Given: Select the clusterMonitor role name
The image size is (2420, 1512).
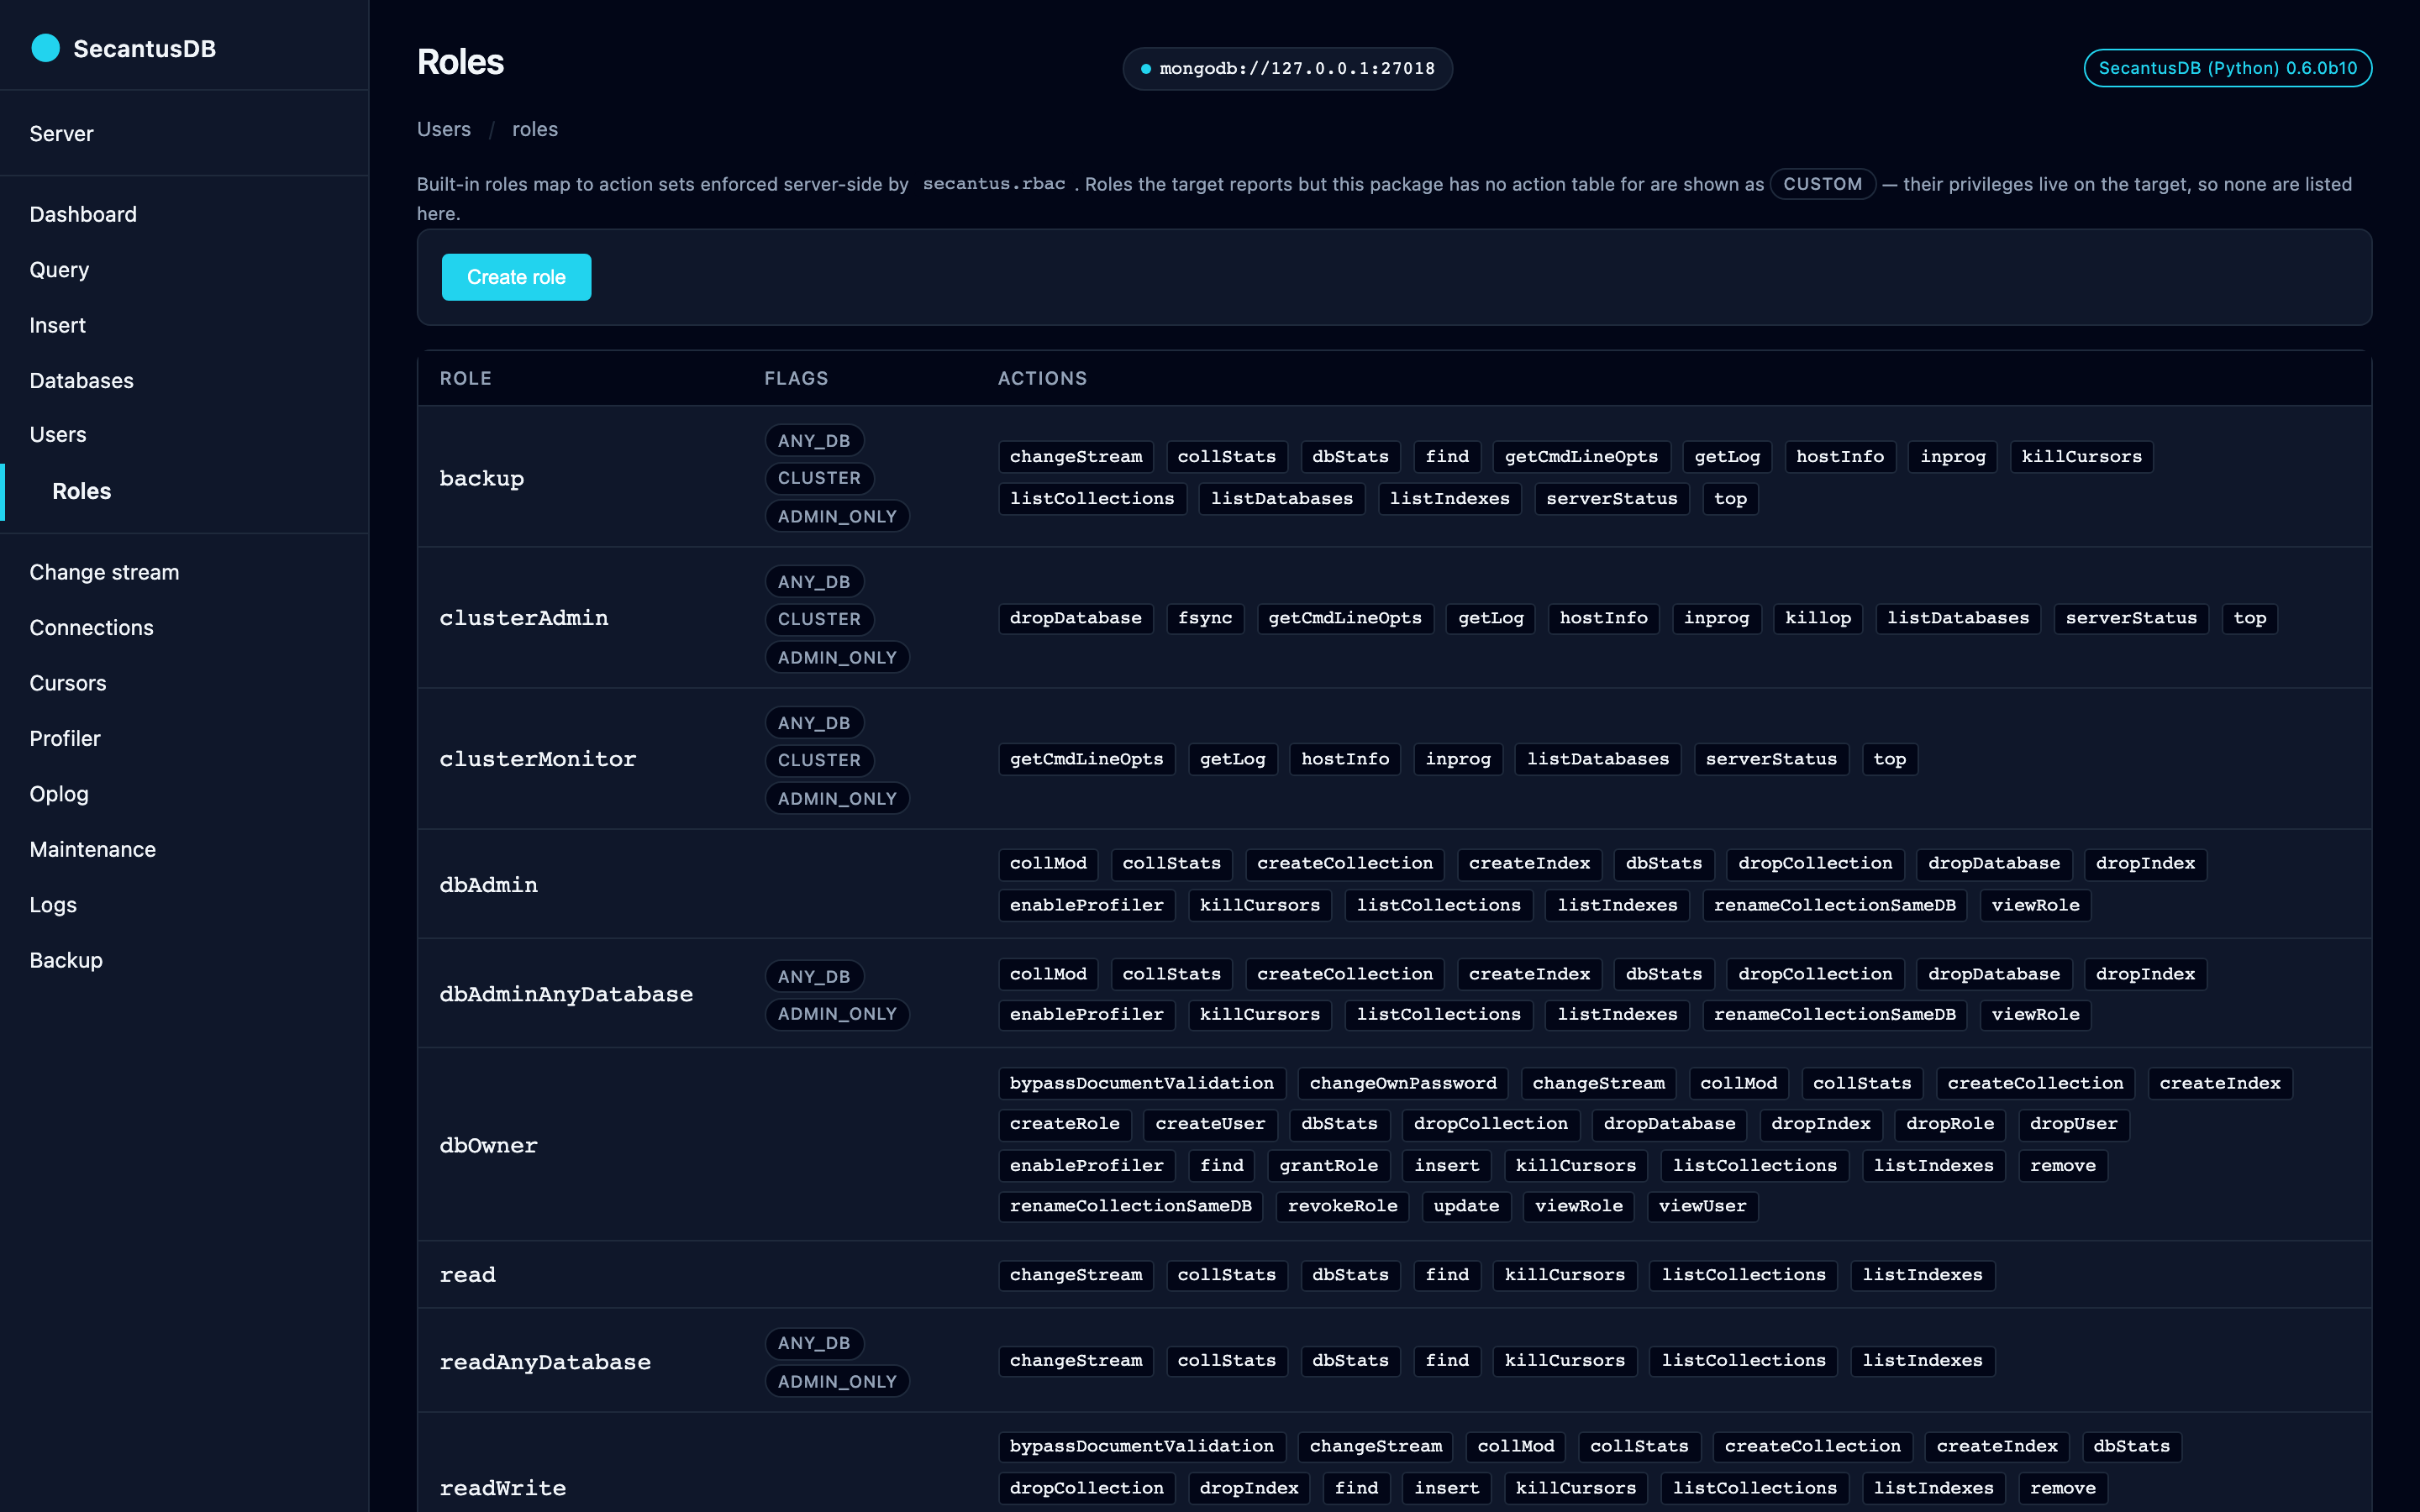Looking at the screenshot, I should pos(537,759).
